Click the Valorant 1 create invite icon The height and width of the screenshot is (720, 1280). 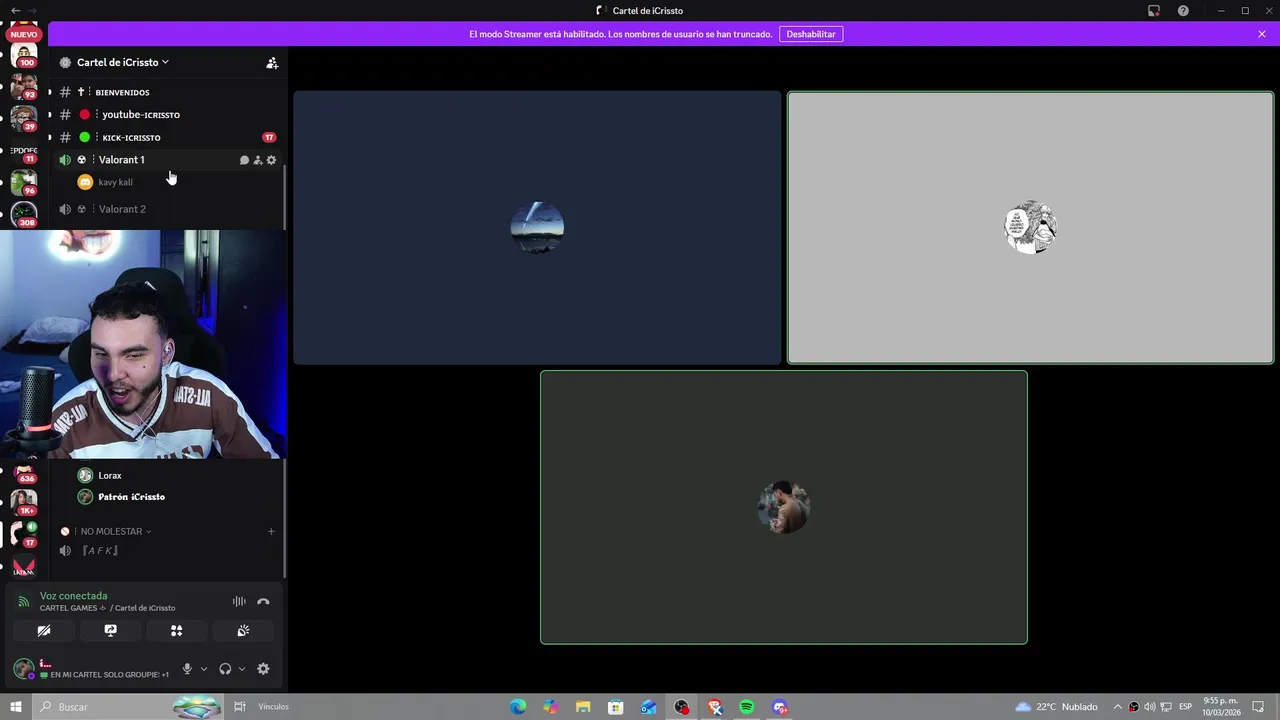[x=257, y=160]
